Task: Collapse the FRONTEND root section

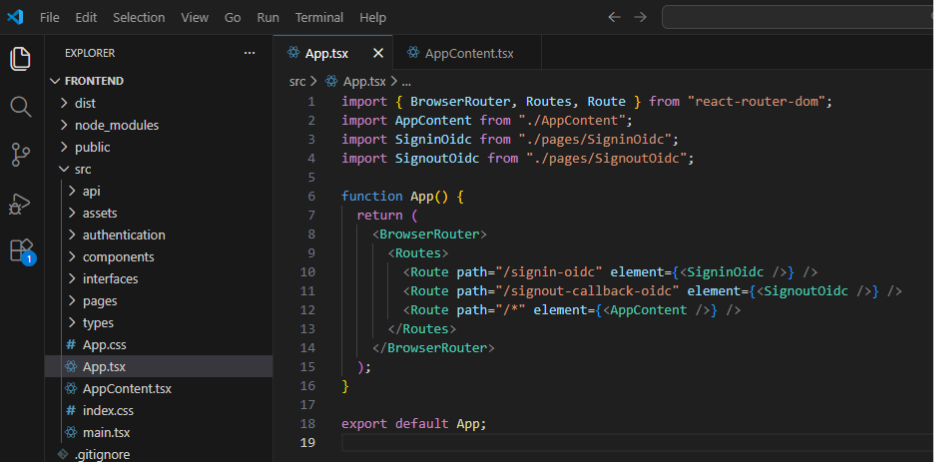Action: pyautogui.click(x=94, y=81)
